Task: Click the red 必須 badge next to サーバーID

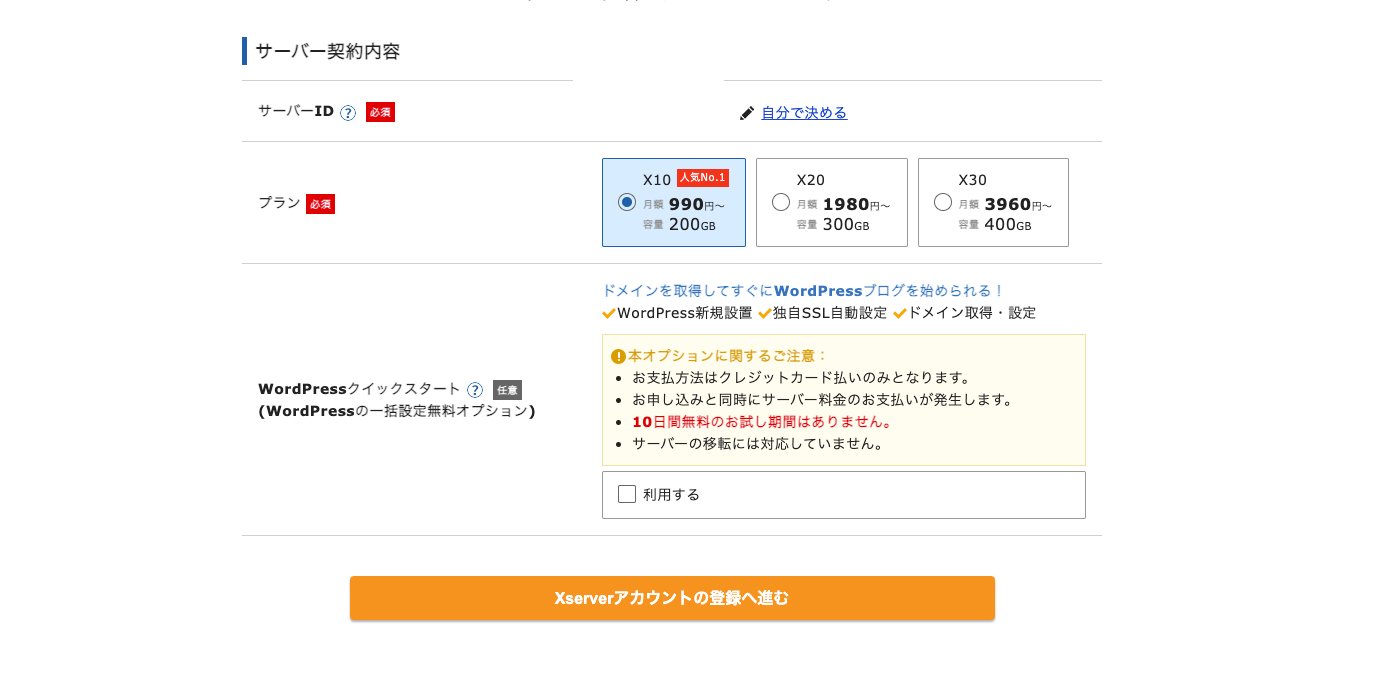Action: coord(380,112)
